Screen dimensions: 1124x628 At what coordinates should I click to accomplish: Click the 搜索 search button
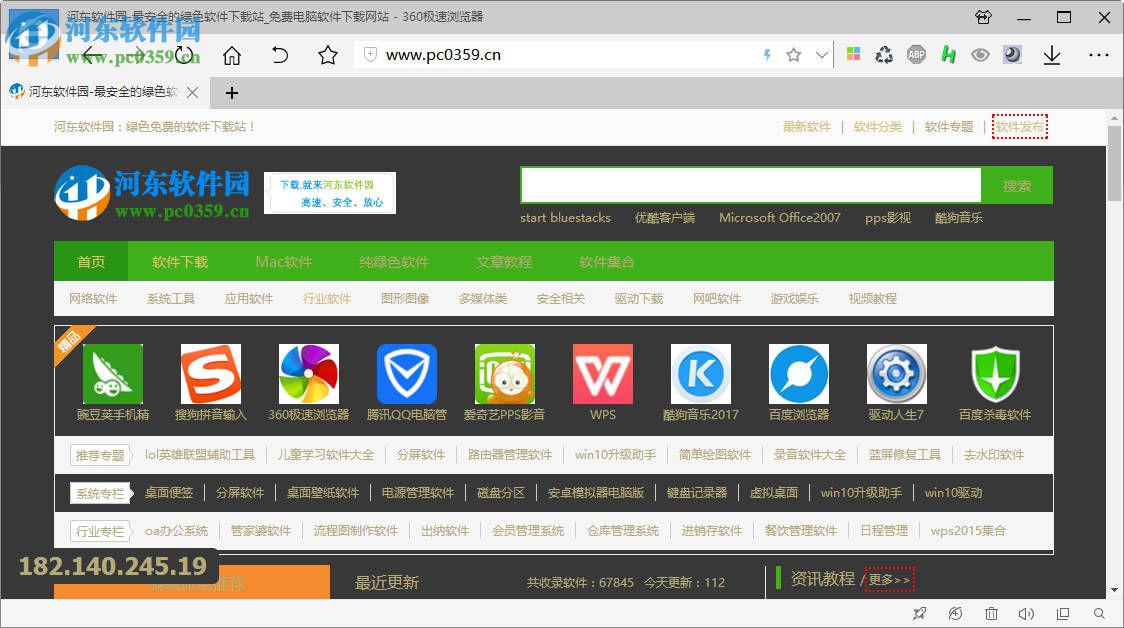1017,185
